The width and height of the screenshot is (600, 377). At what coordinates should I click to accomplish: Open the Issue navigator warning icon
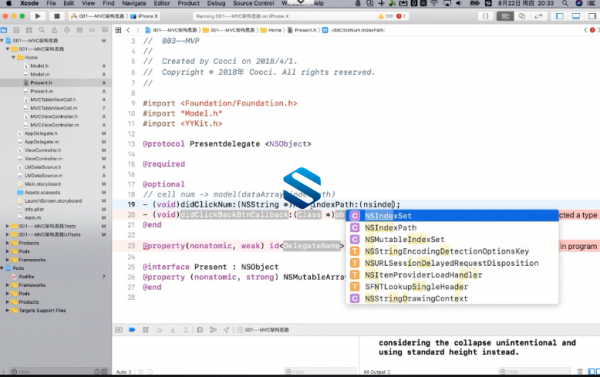(x=54, y=30)
